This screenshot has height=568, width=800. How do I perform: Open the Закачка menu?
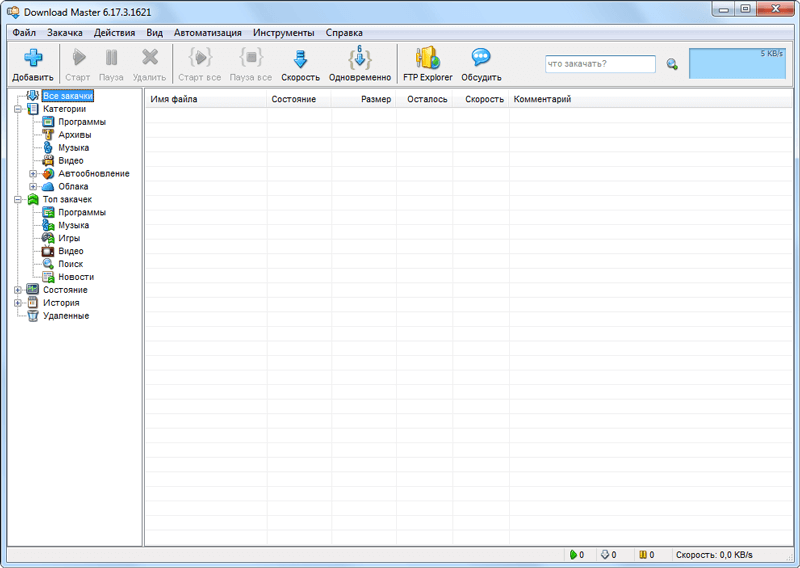[65, 33]
